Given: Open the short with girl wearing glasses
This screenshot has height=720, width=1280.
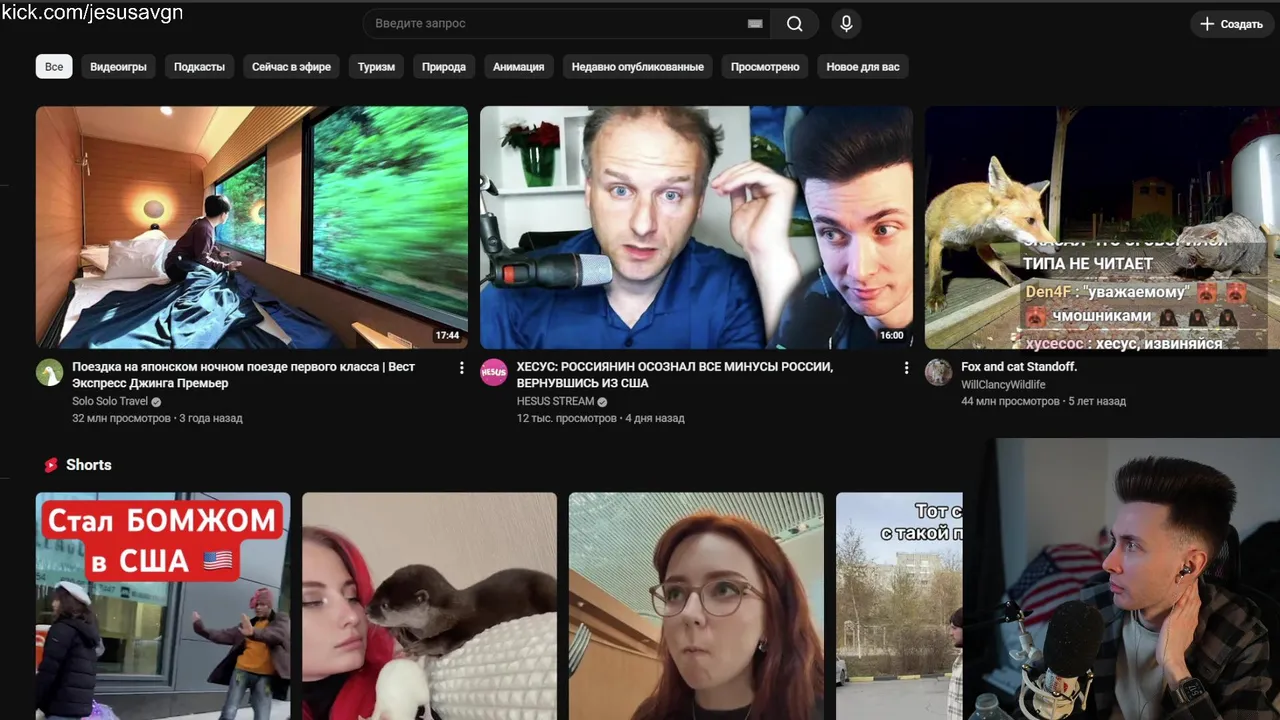Looking at the screenshot, I should [696, 606].
